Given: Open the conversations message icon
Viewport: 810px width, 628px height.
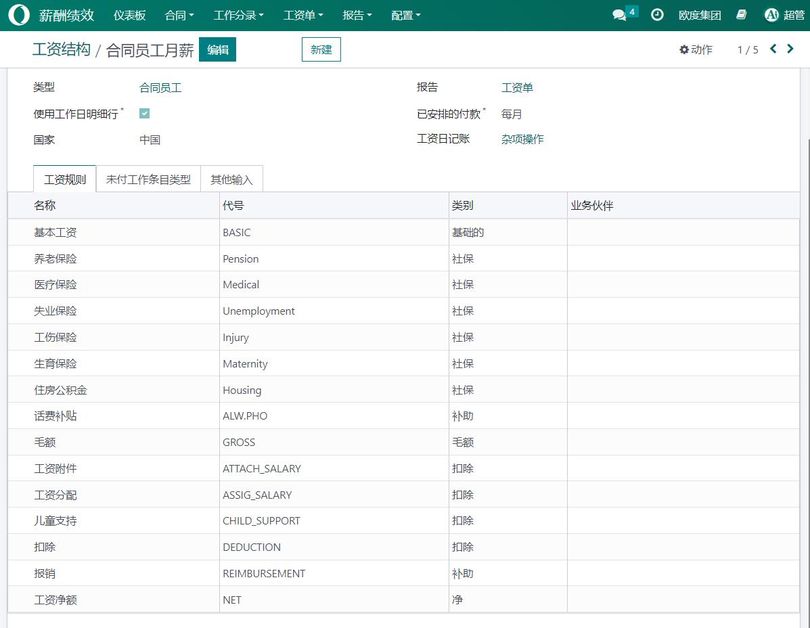Looking at the screenshot, I should click(x=618, y=15).
